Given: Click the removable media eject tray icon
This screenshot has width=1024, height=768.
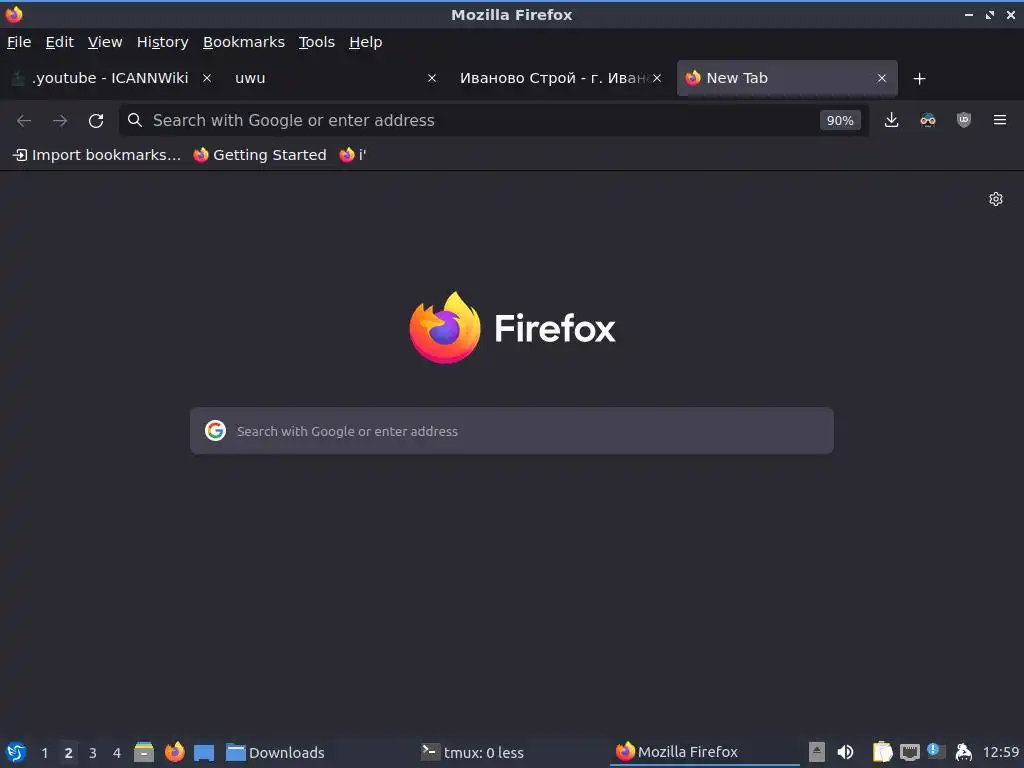Looking at the screenshot, I should [x=816, y=752].
